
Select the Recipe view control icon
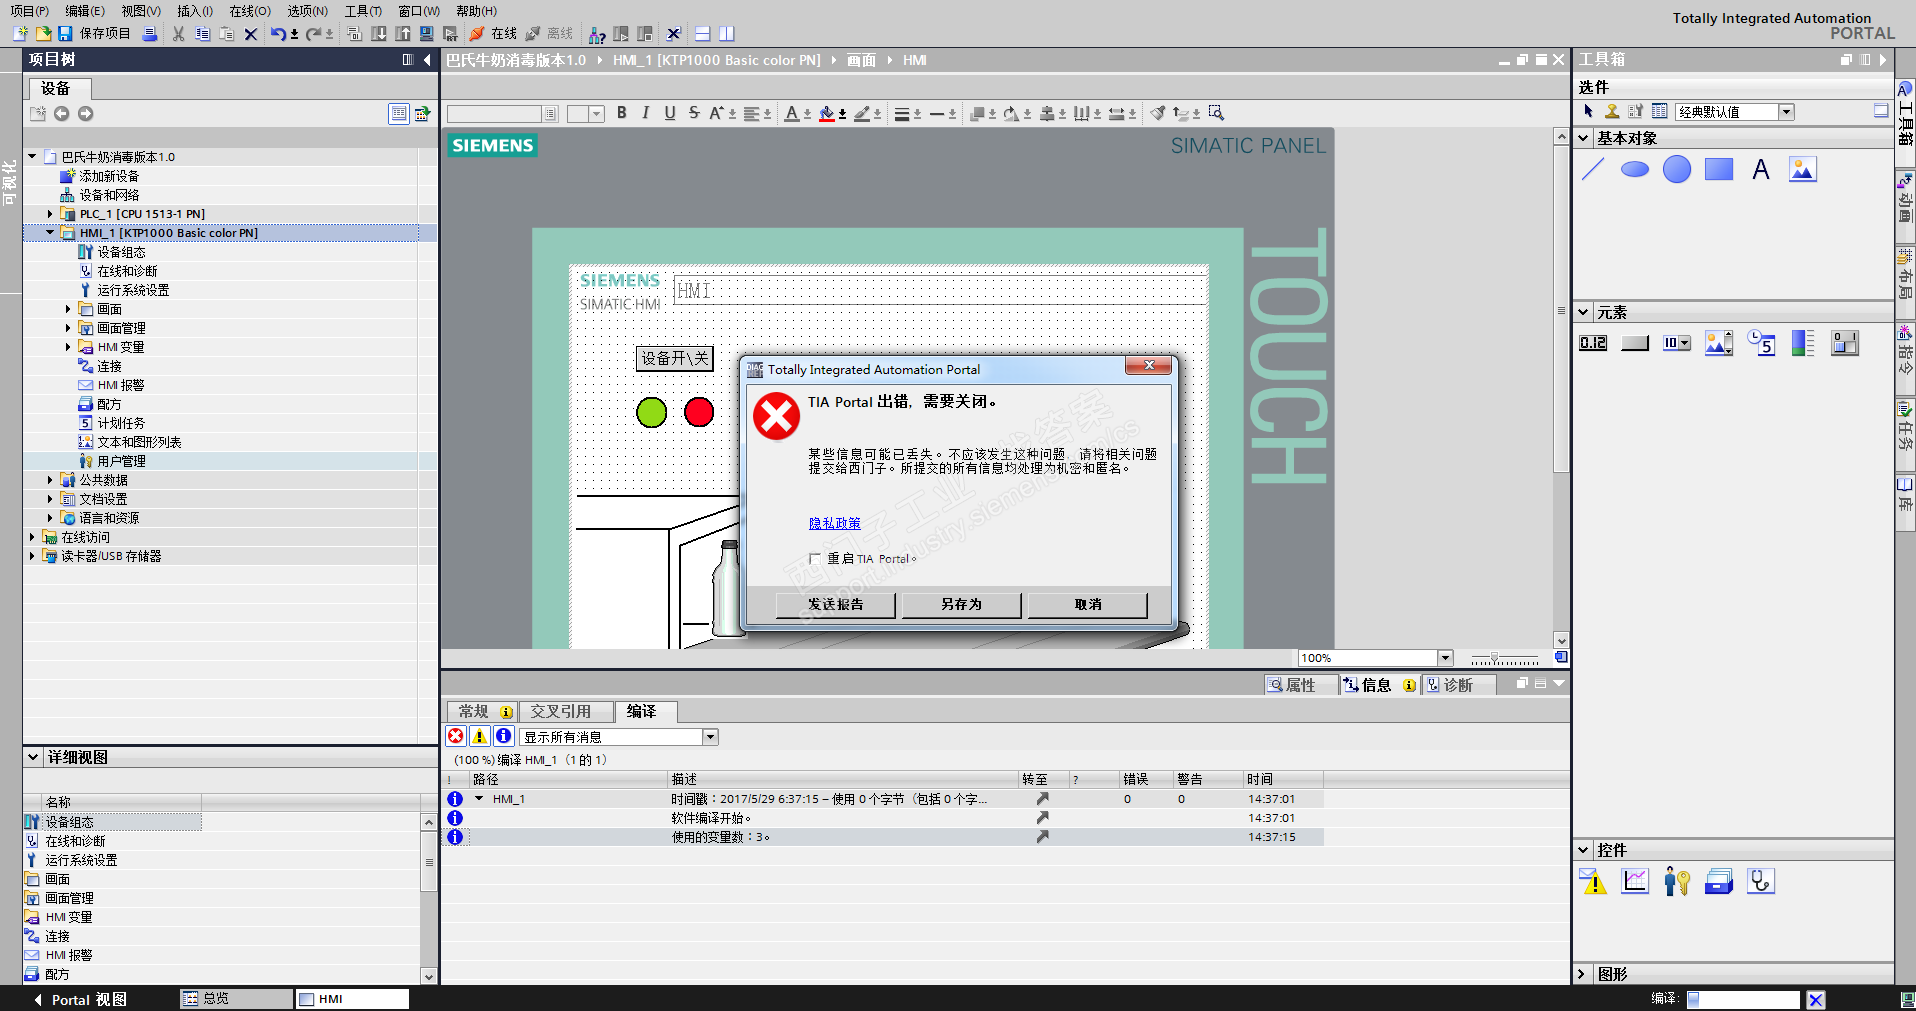click(1719, 882)
